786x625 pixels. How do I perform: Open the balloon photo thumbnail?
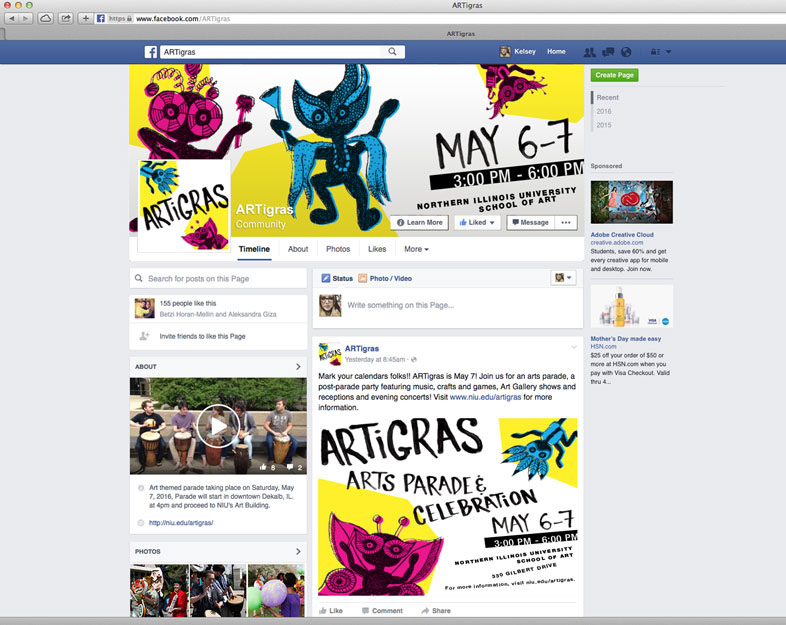(276, 590)
